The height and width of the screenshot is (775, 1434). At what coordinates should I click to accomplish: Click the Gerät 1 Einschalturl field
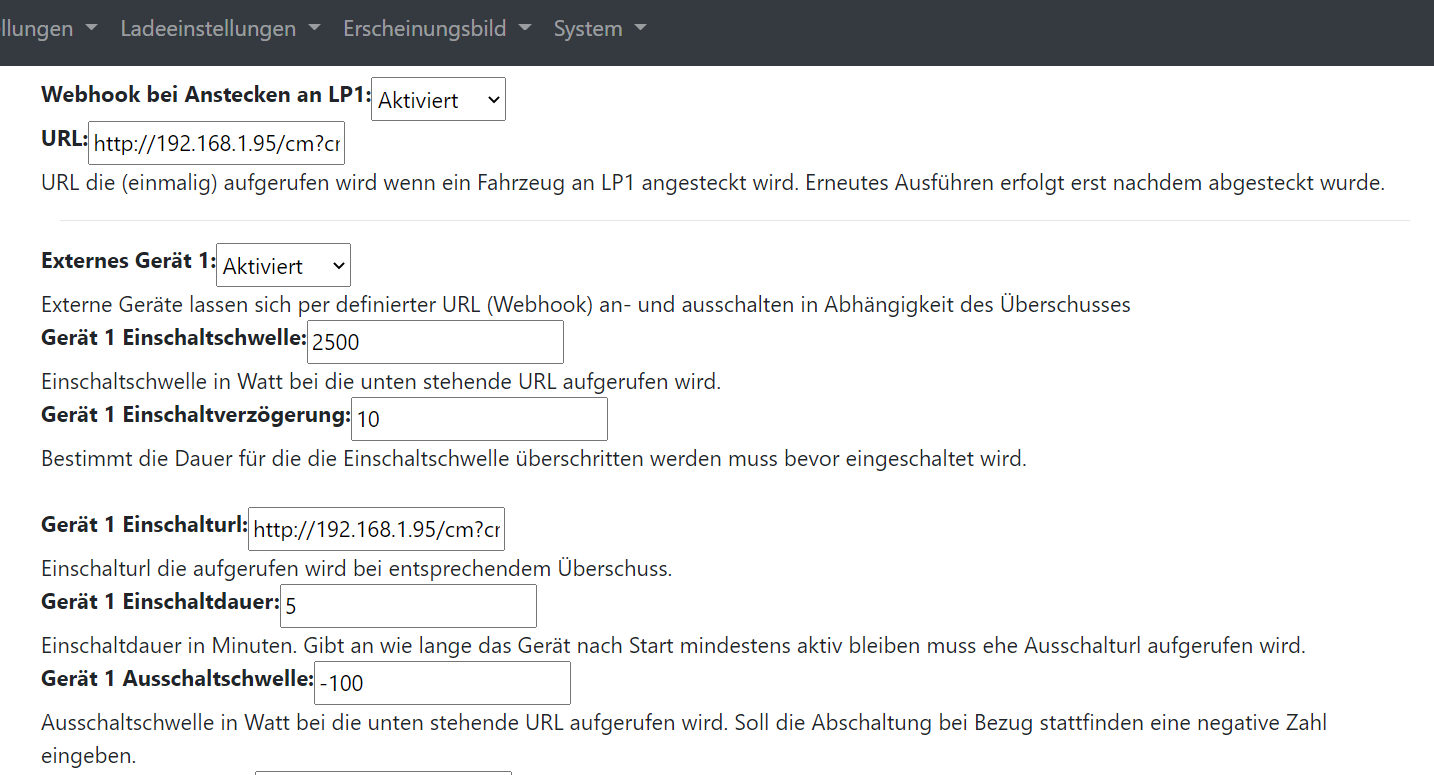tap(376, 529)
